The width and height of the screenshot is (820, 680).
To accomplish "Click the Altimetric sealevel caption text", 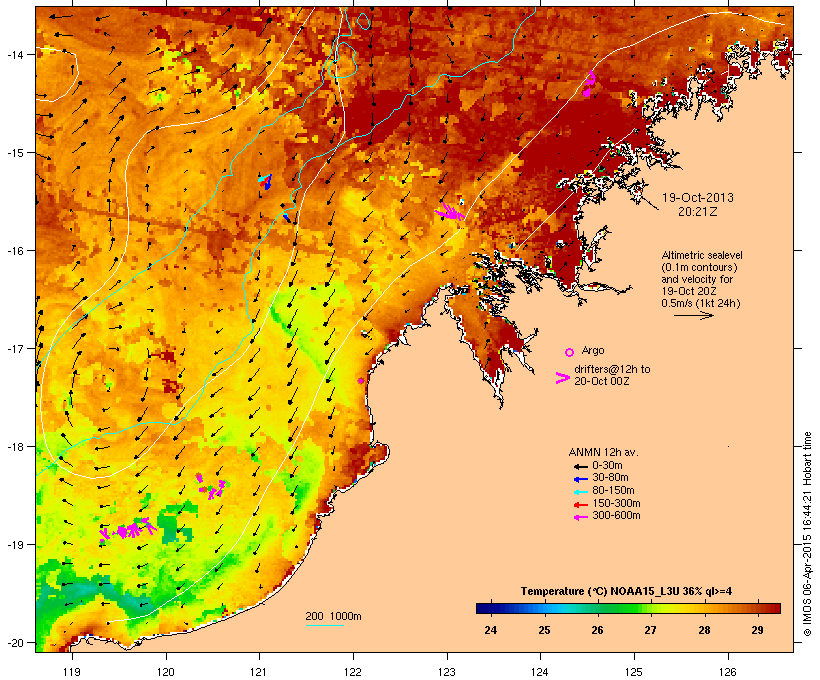I will pyautogui.click(x=702, y=255).
